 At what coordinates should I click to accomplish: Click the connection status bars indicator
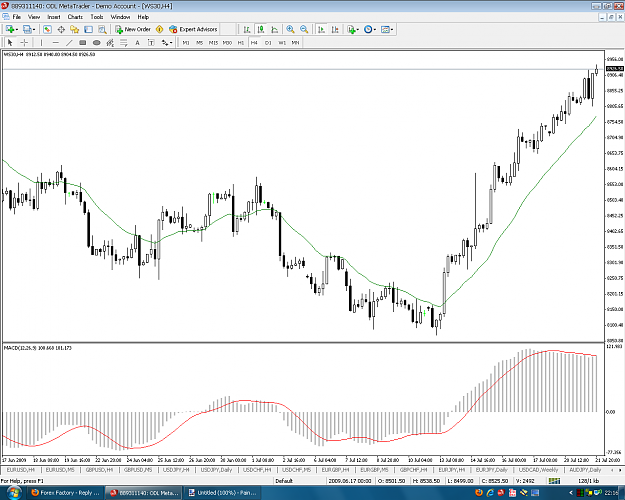point(554,481)
